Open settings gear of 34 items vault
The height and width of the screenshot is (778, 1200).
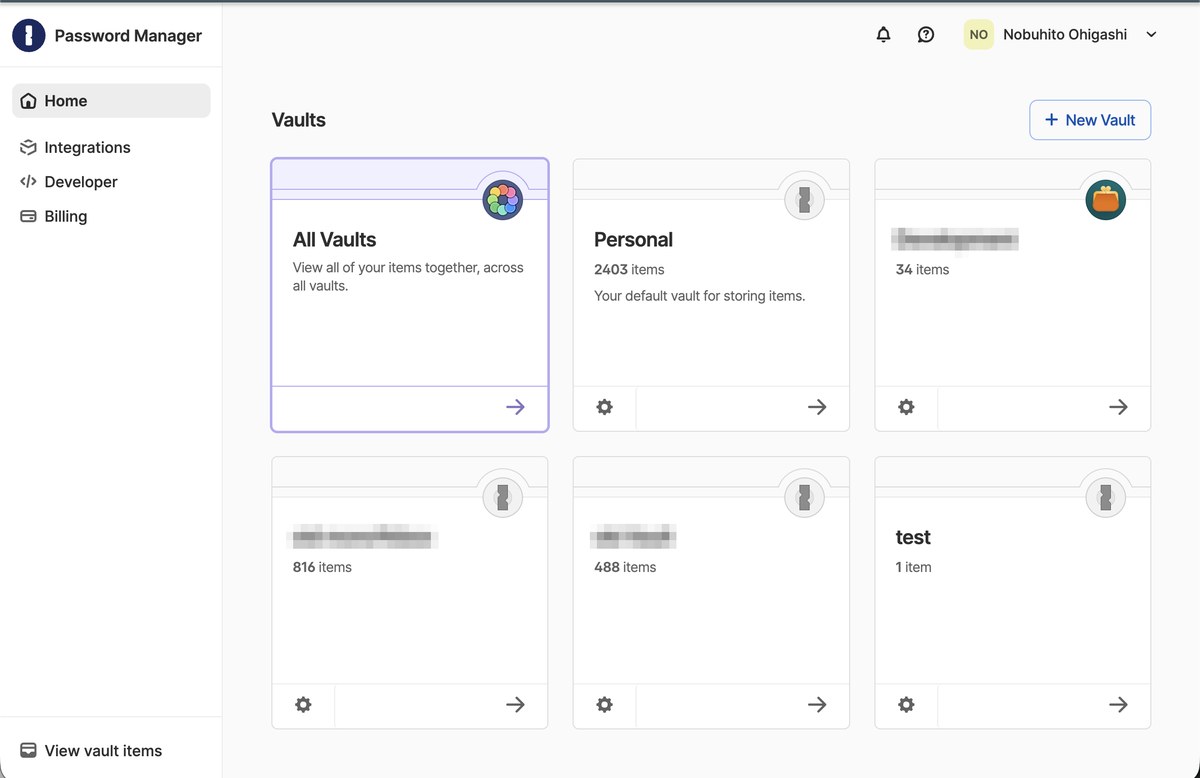click(x=906, y=407)
